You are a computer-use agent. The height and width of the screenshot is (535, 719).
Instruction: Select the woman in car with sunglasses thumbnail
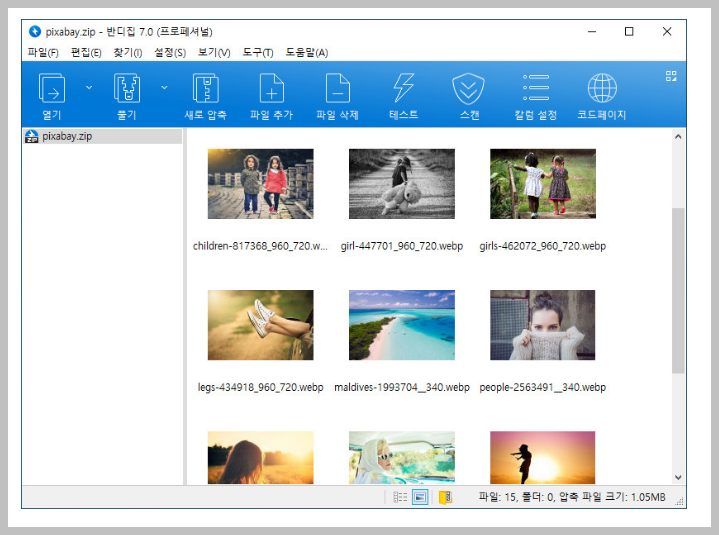click(x=402, y=458)
